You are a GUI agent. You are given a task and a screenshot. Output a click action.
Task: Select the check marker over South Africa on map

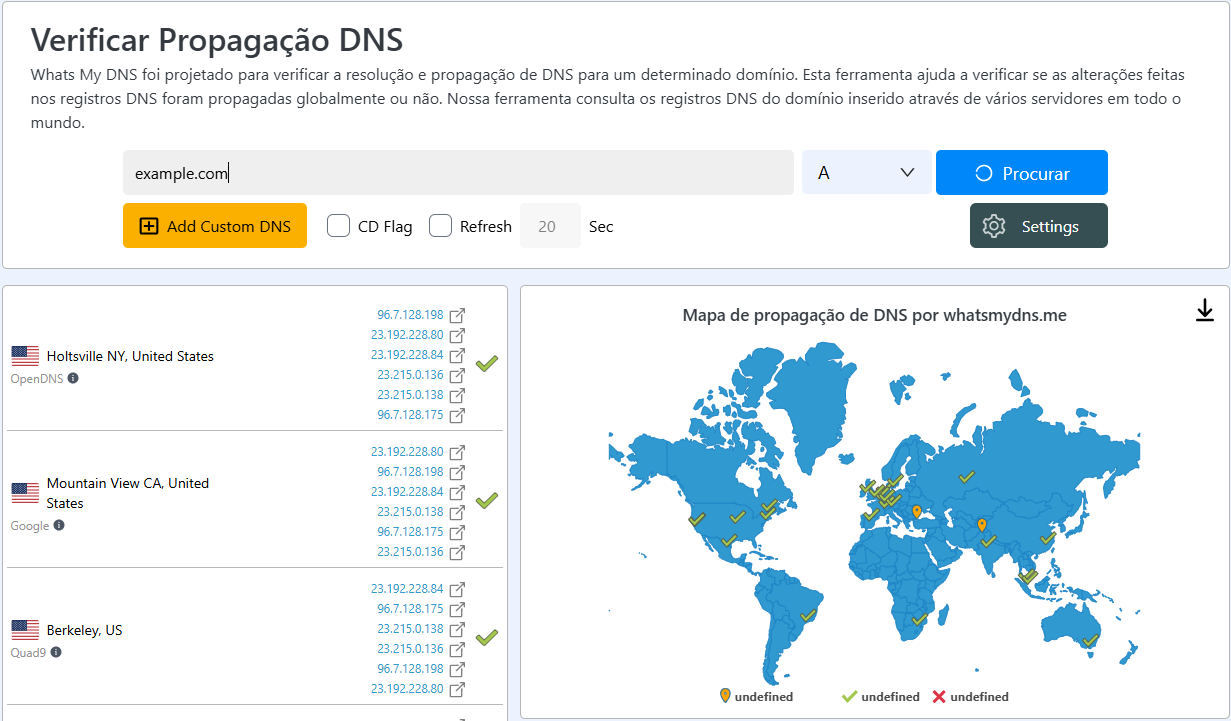(x=918, y=621)
